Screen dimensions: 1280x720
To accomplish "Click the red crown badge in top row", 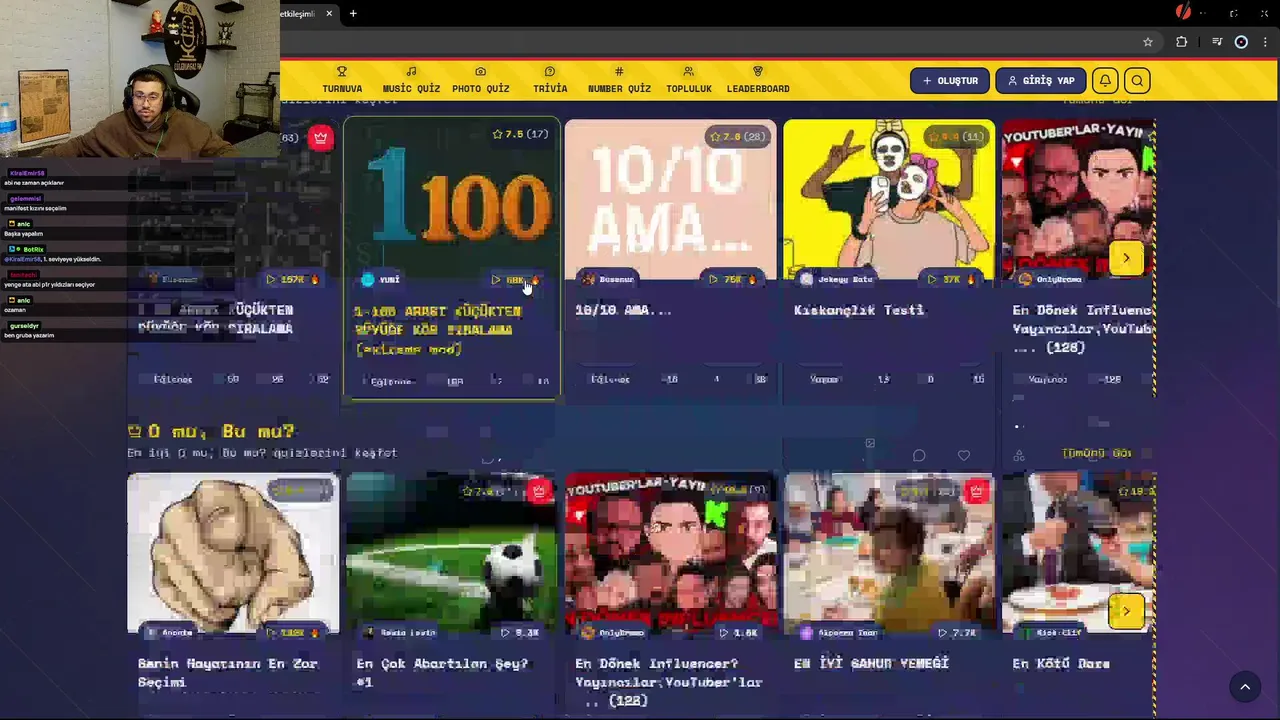I will tap(320, 138).
